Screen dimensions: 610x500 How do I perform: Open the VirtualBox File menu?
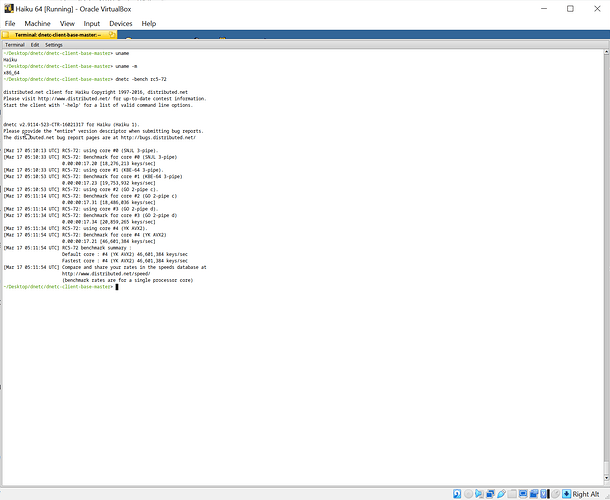click(10, 23)
